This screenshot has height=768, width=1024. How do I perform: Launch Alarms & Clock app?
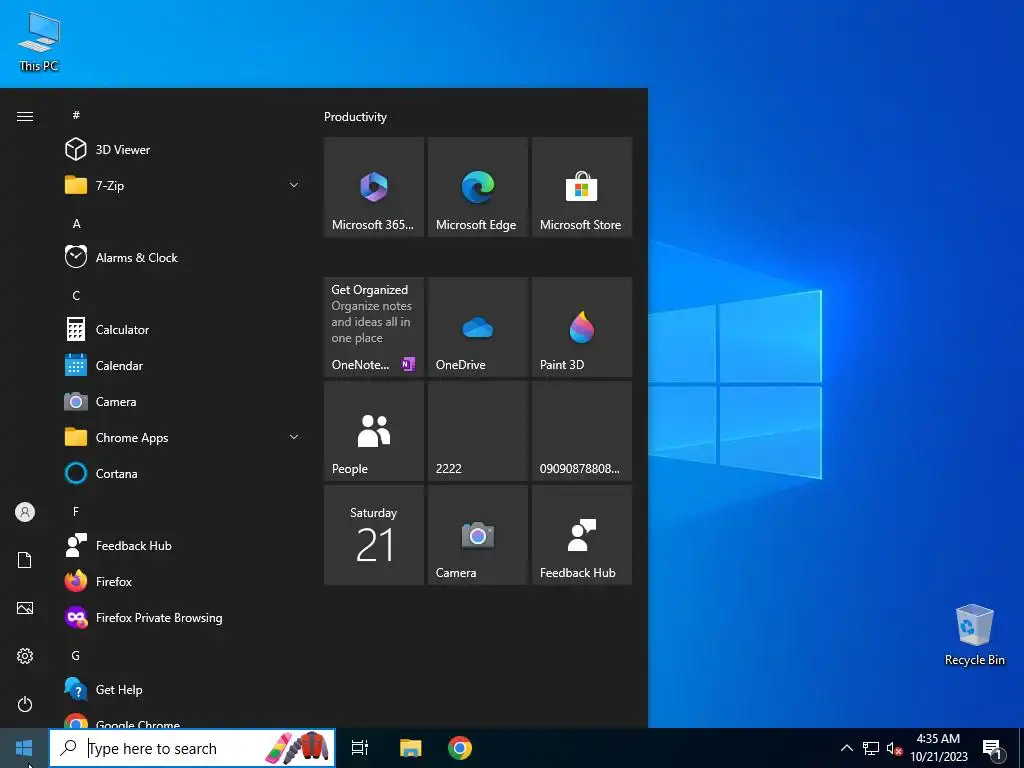click(183, 257)
